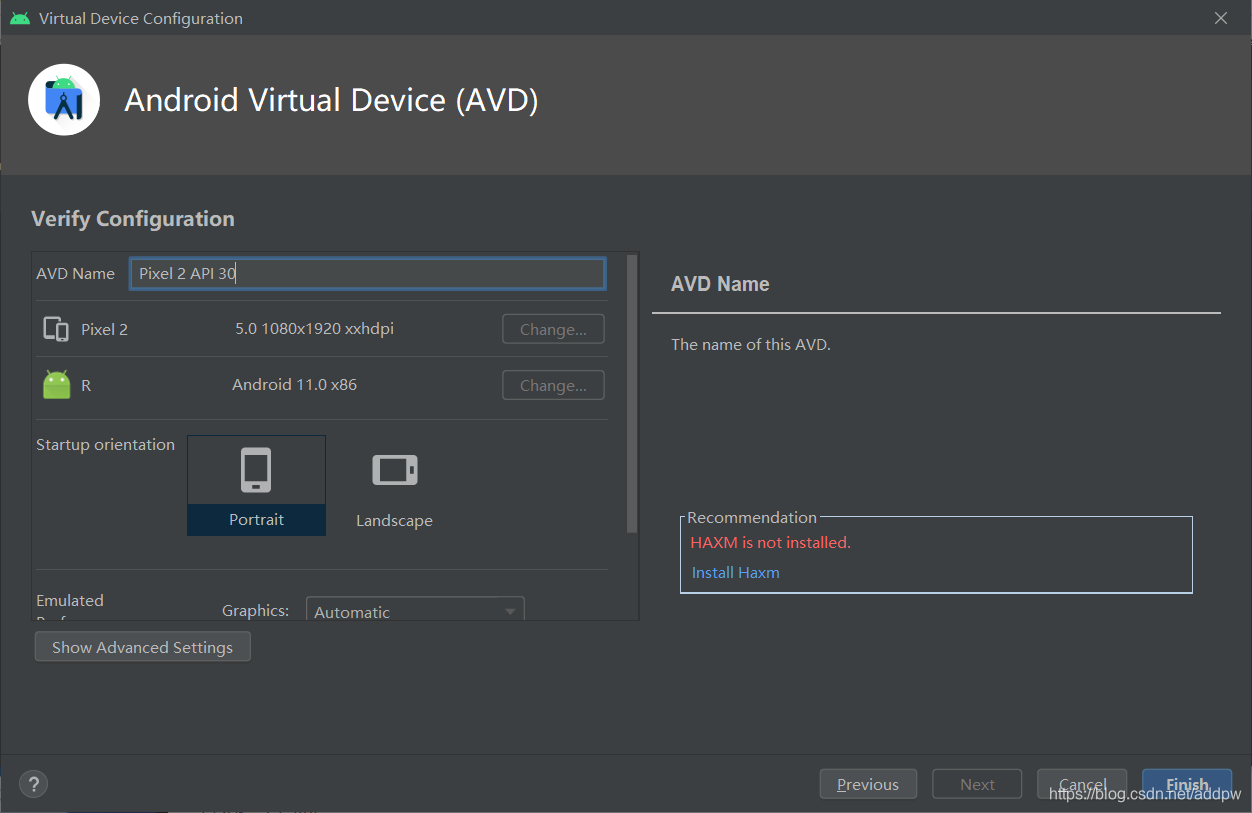1252x813 pixels.
Task: Click the Android Studio logo icon
Action: [64, 99]
